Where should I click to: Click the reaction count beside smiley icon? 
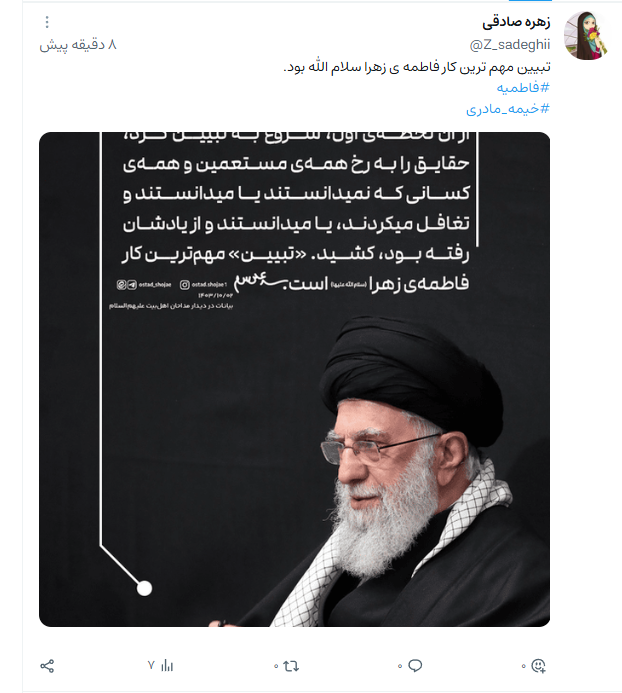523,666
